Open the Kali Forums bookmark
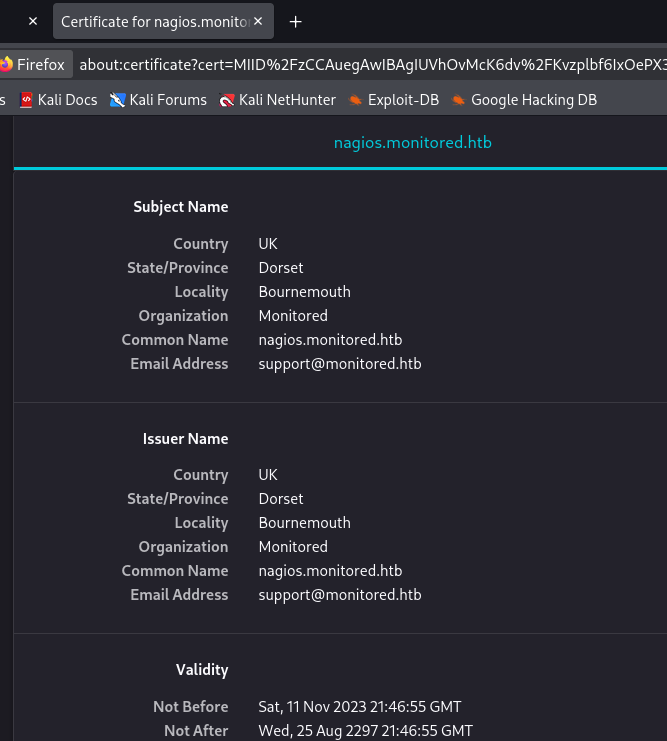The height and width of the screenshot is (741, 667). tap(158, 100)
